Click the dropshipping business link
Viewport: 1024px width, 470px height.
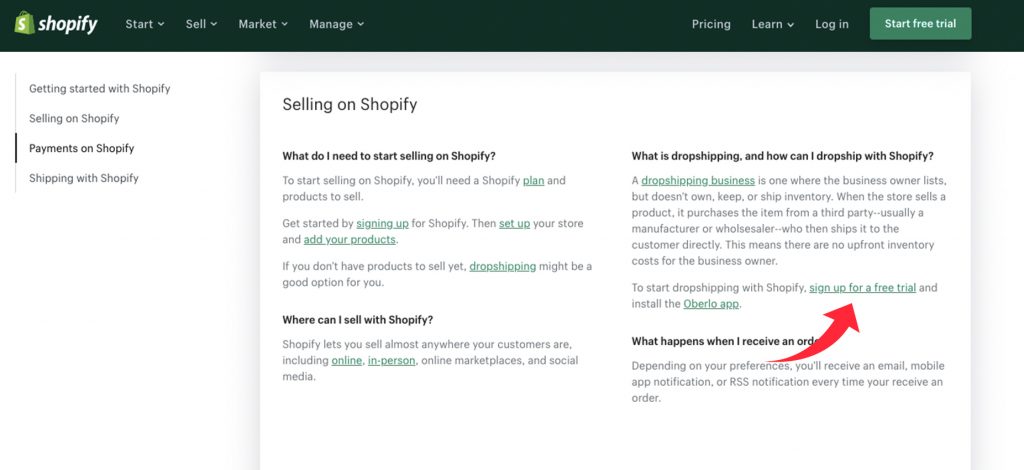pyautogui.click(x=698, y=181)
